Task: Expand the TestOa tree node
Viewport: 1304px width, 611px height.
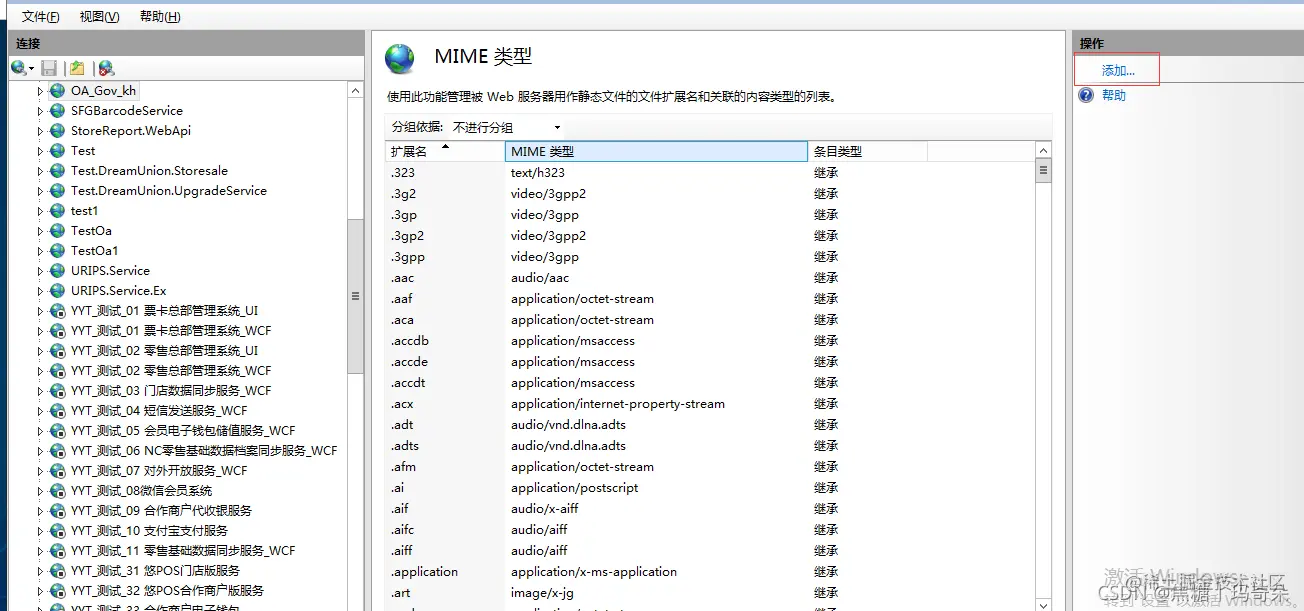Action: [x=41, y=230]
